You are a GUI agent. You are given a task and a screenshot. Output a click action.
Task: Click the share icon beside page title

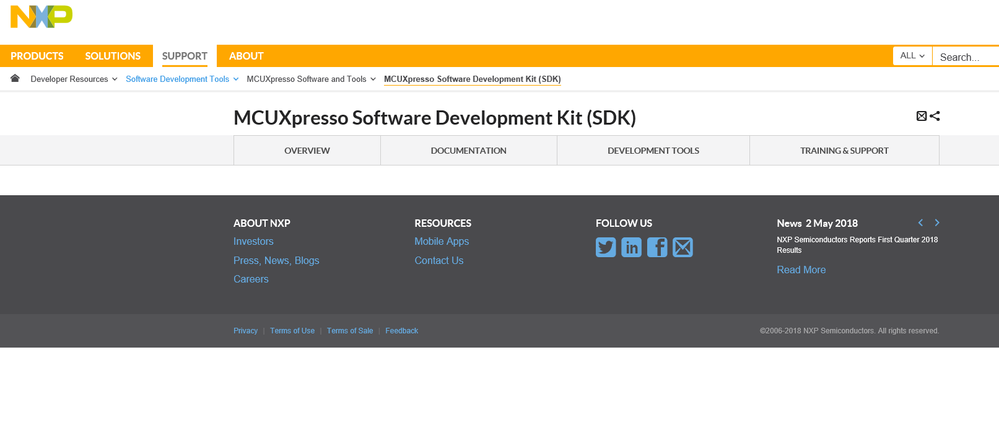(x=935, y=116)
